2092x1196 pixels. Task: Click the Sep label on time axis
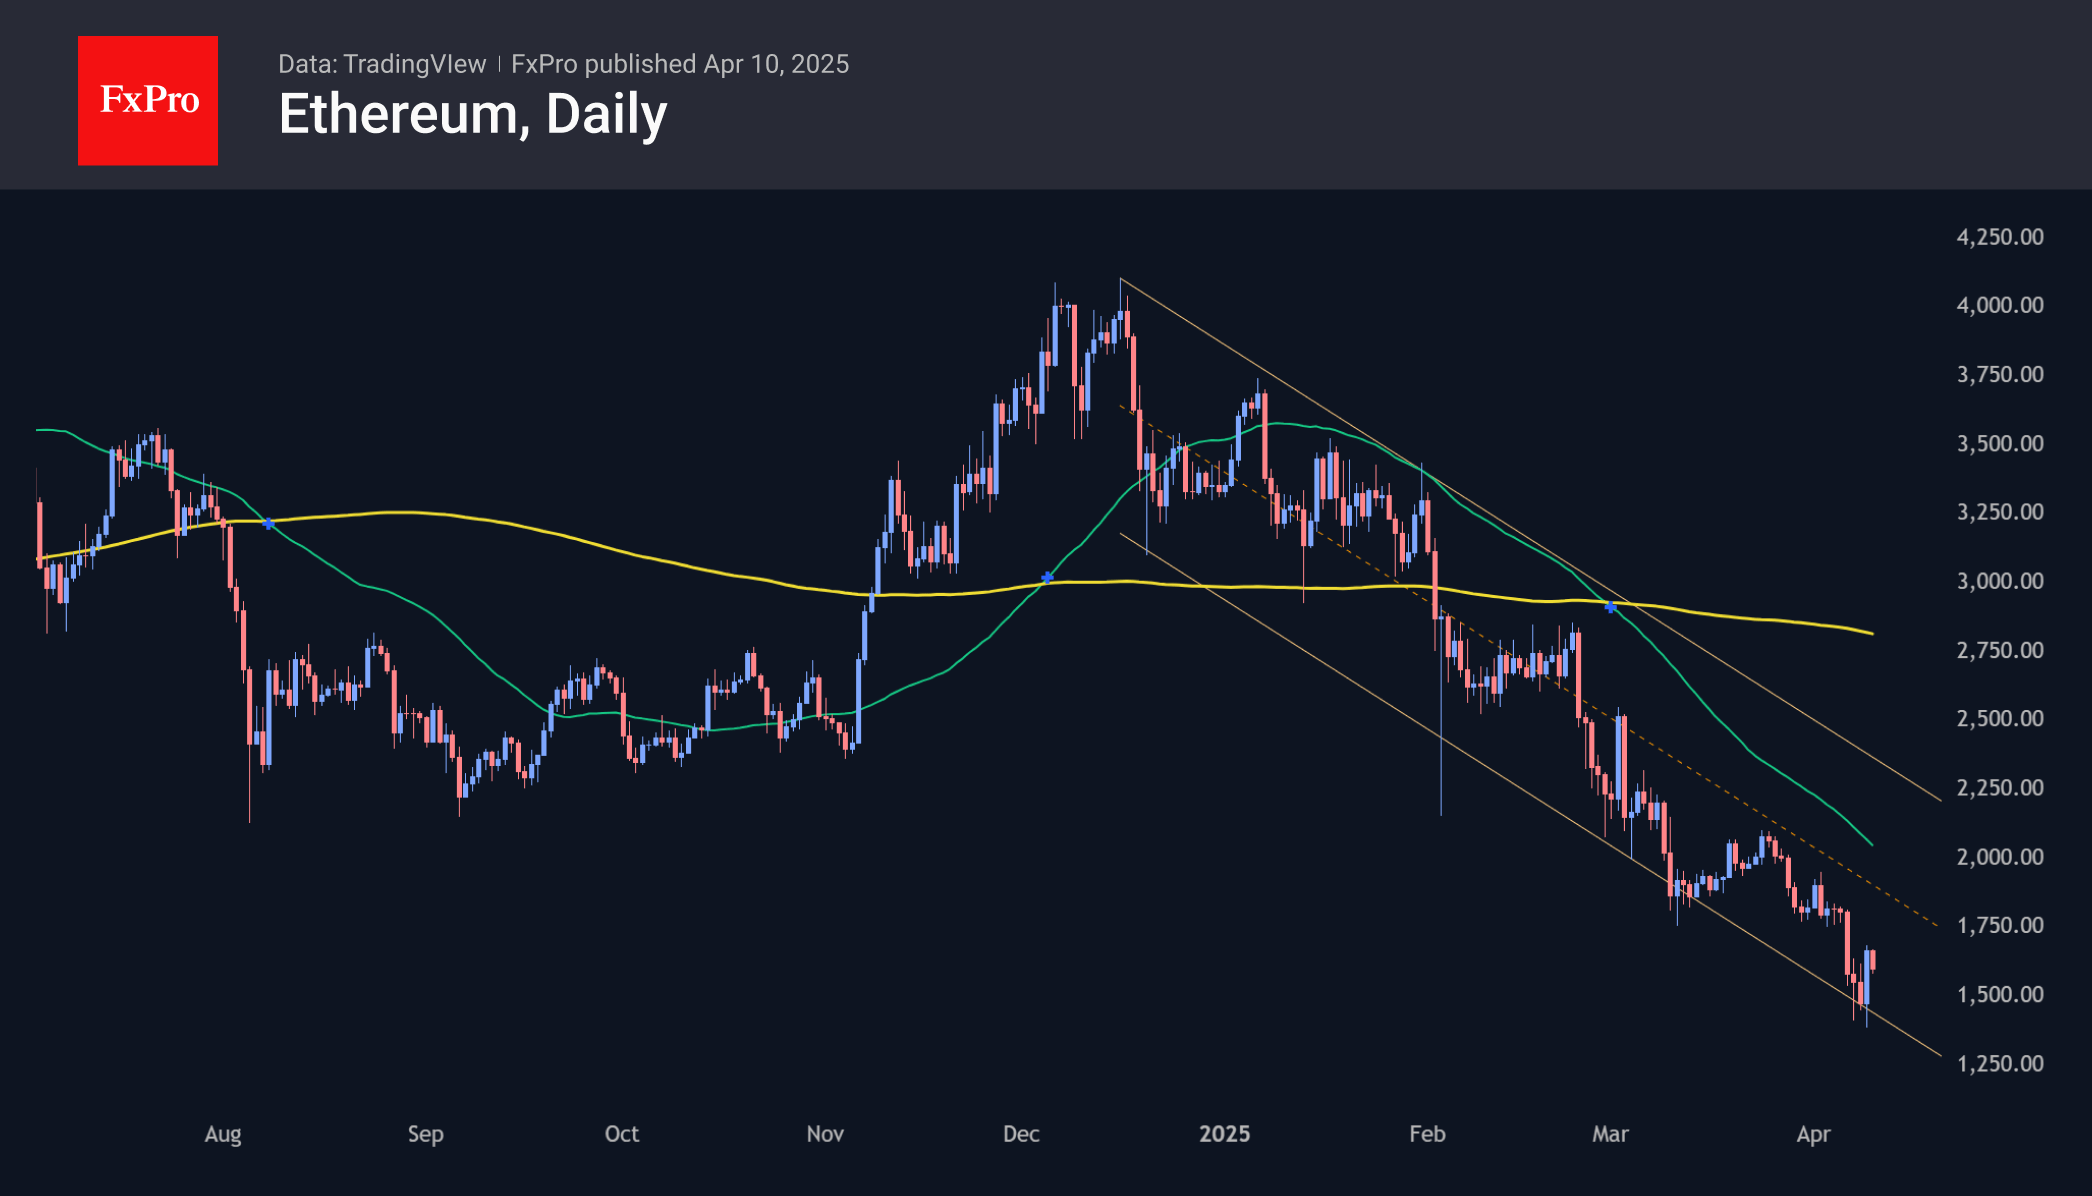point(425,1134)
